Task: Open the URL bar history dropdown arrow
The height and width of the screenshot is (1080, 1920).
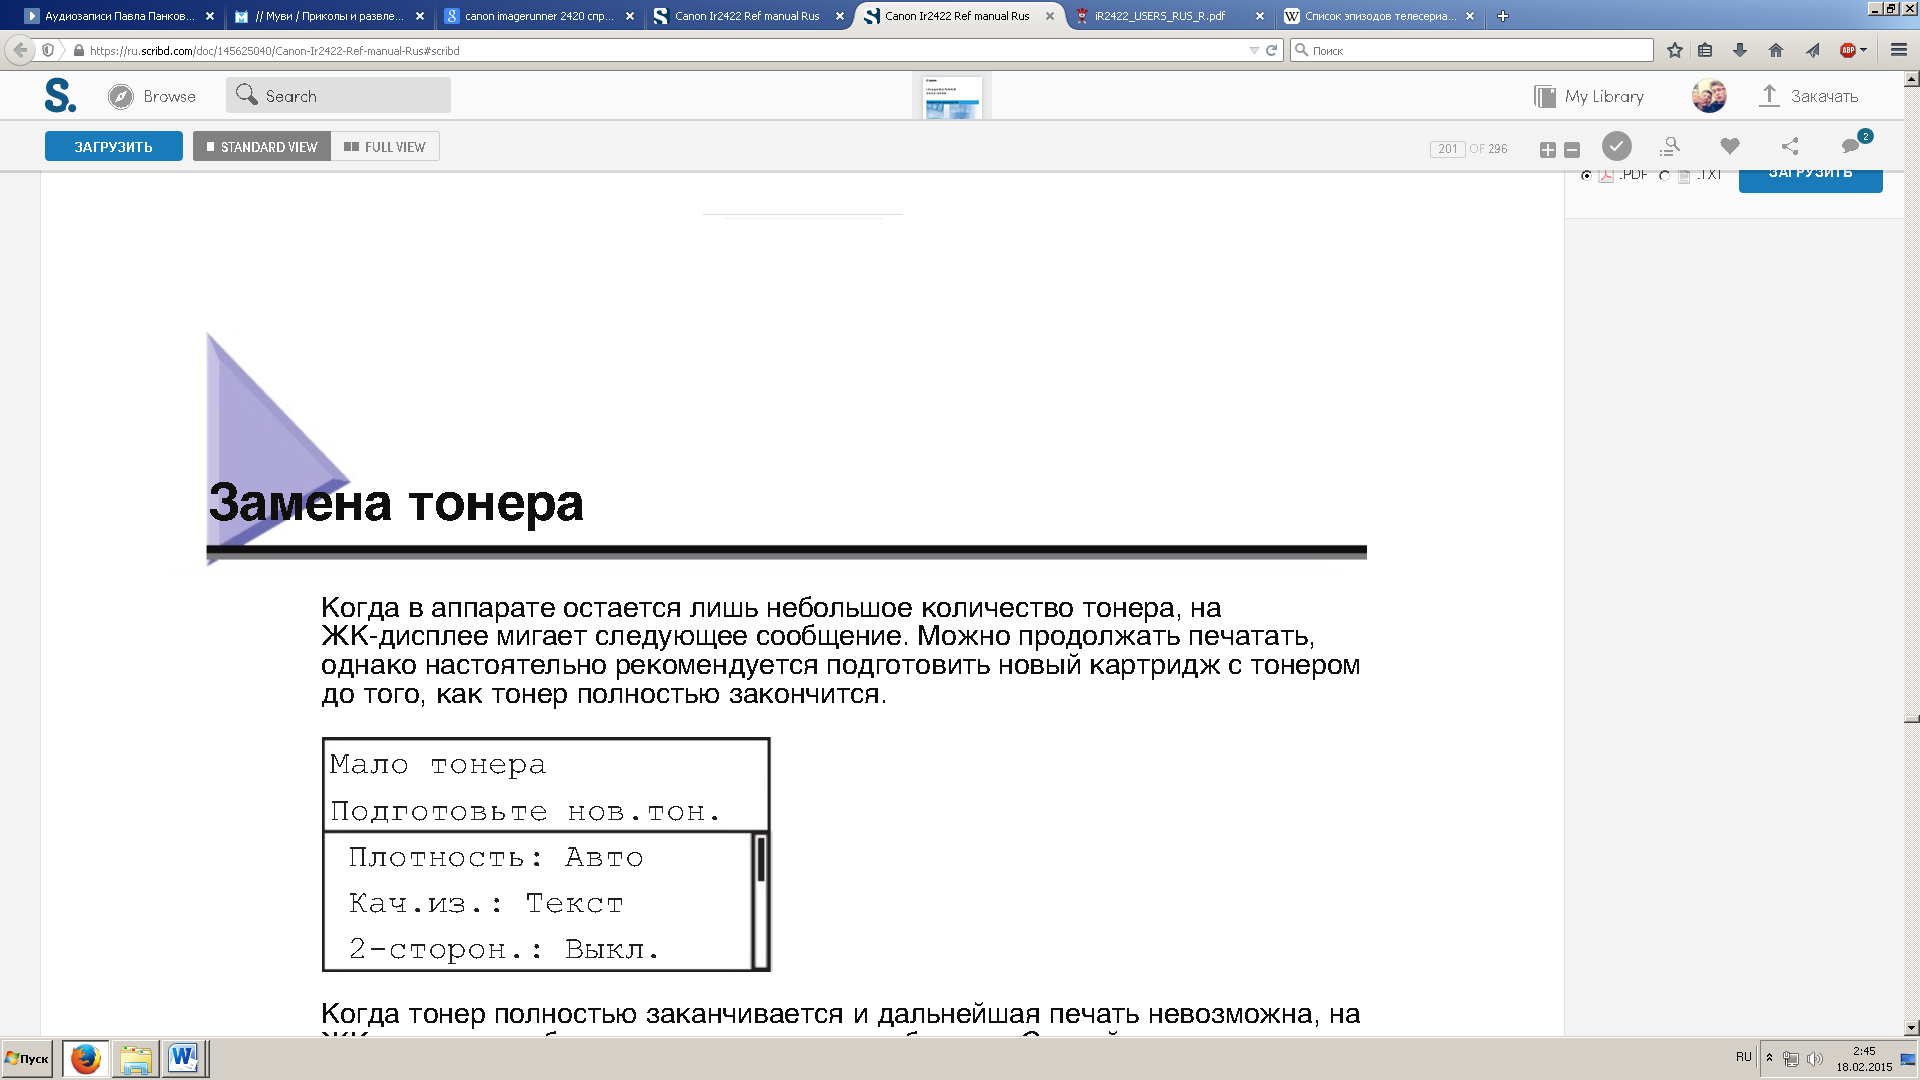Action: 1254,50
